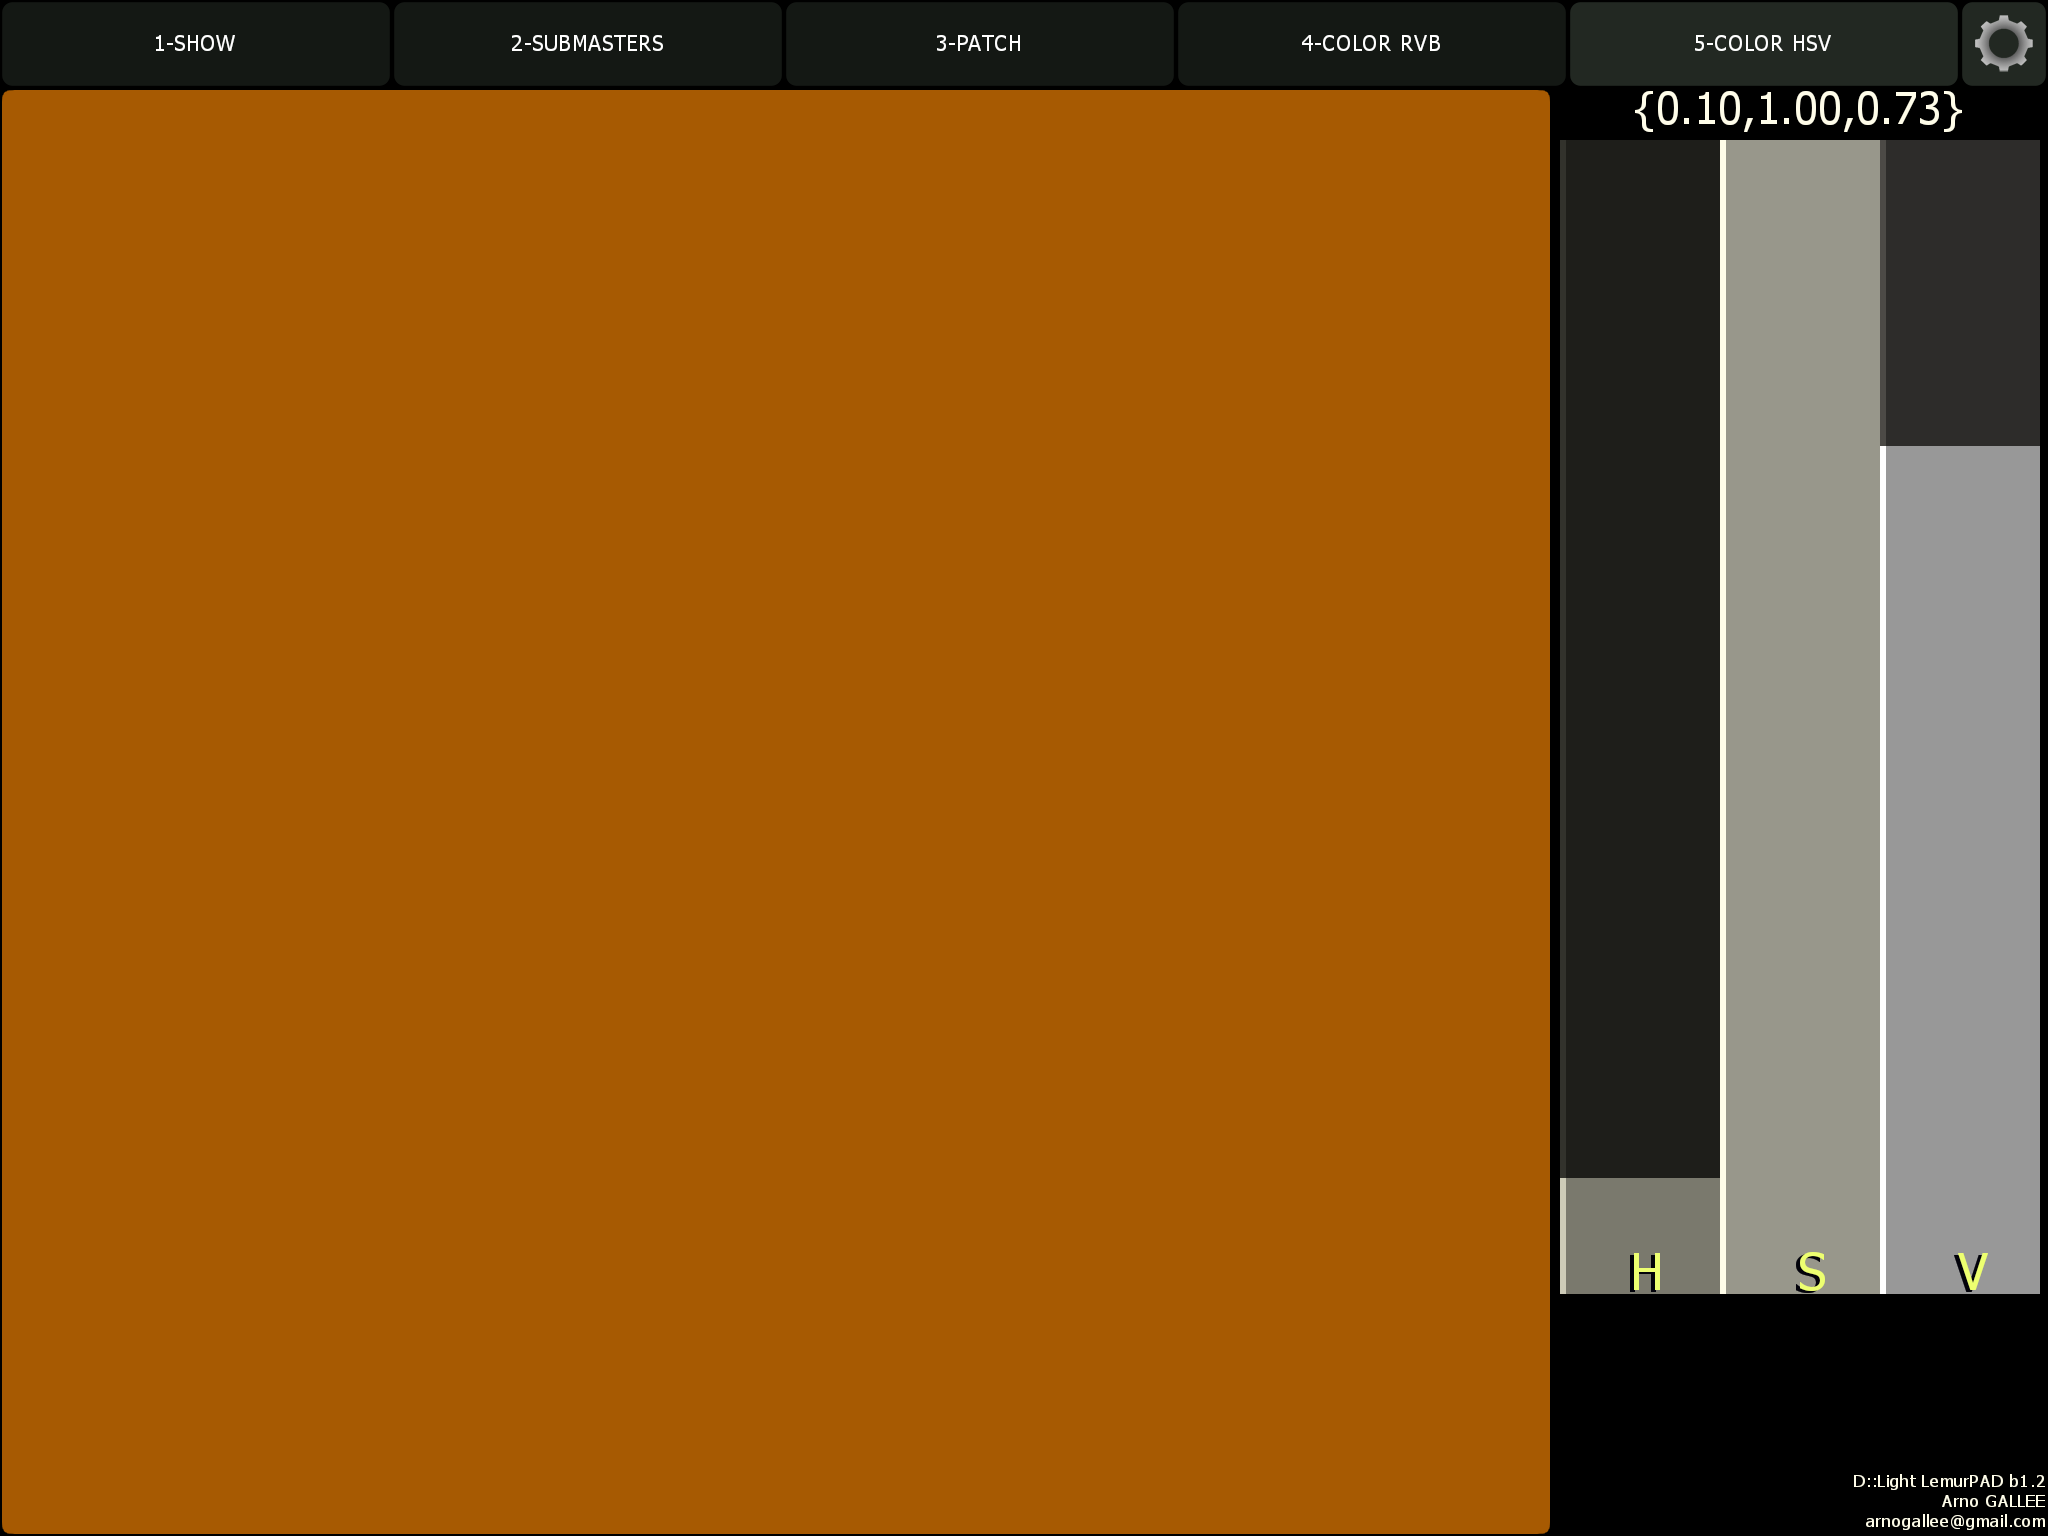Open the 2-SUBMASTERS tab

[587, 43]
